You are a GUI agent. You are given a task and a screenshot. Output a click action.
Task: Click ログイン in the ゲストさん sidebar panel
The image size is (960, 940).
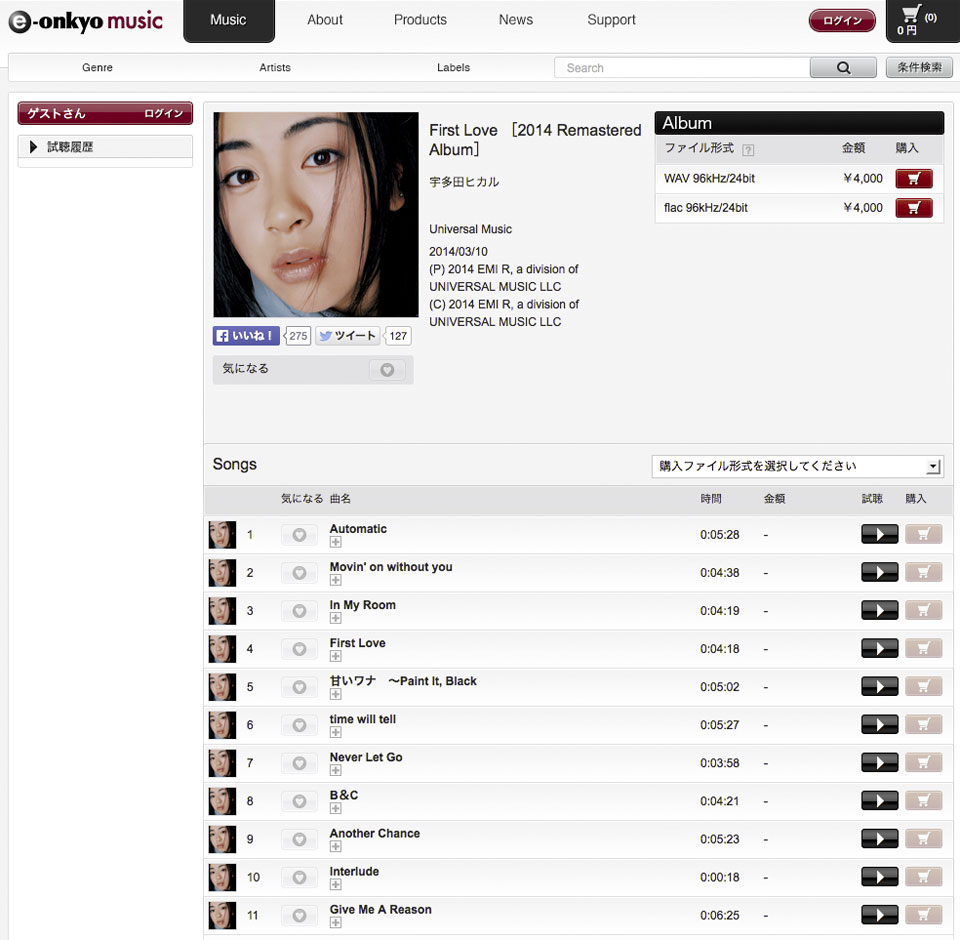coord(163,113)
